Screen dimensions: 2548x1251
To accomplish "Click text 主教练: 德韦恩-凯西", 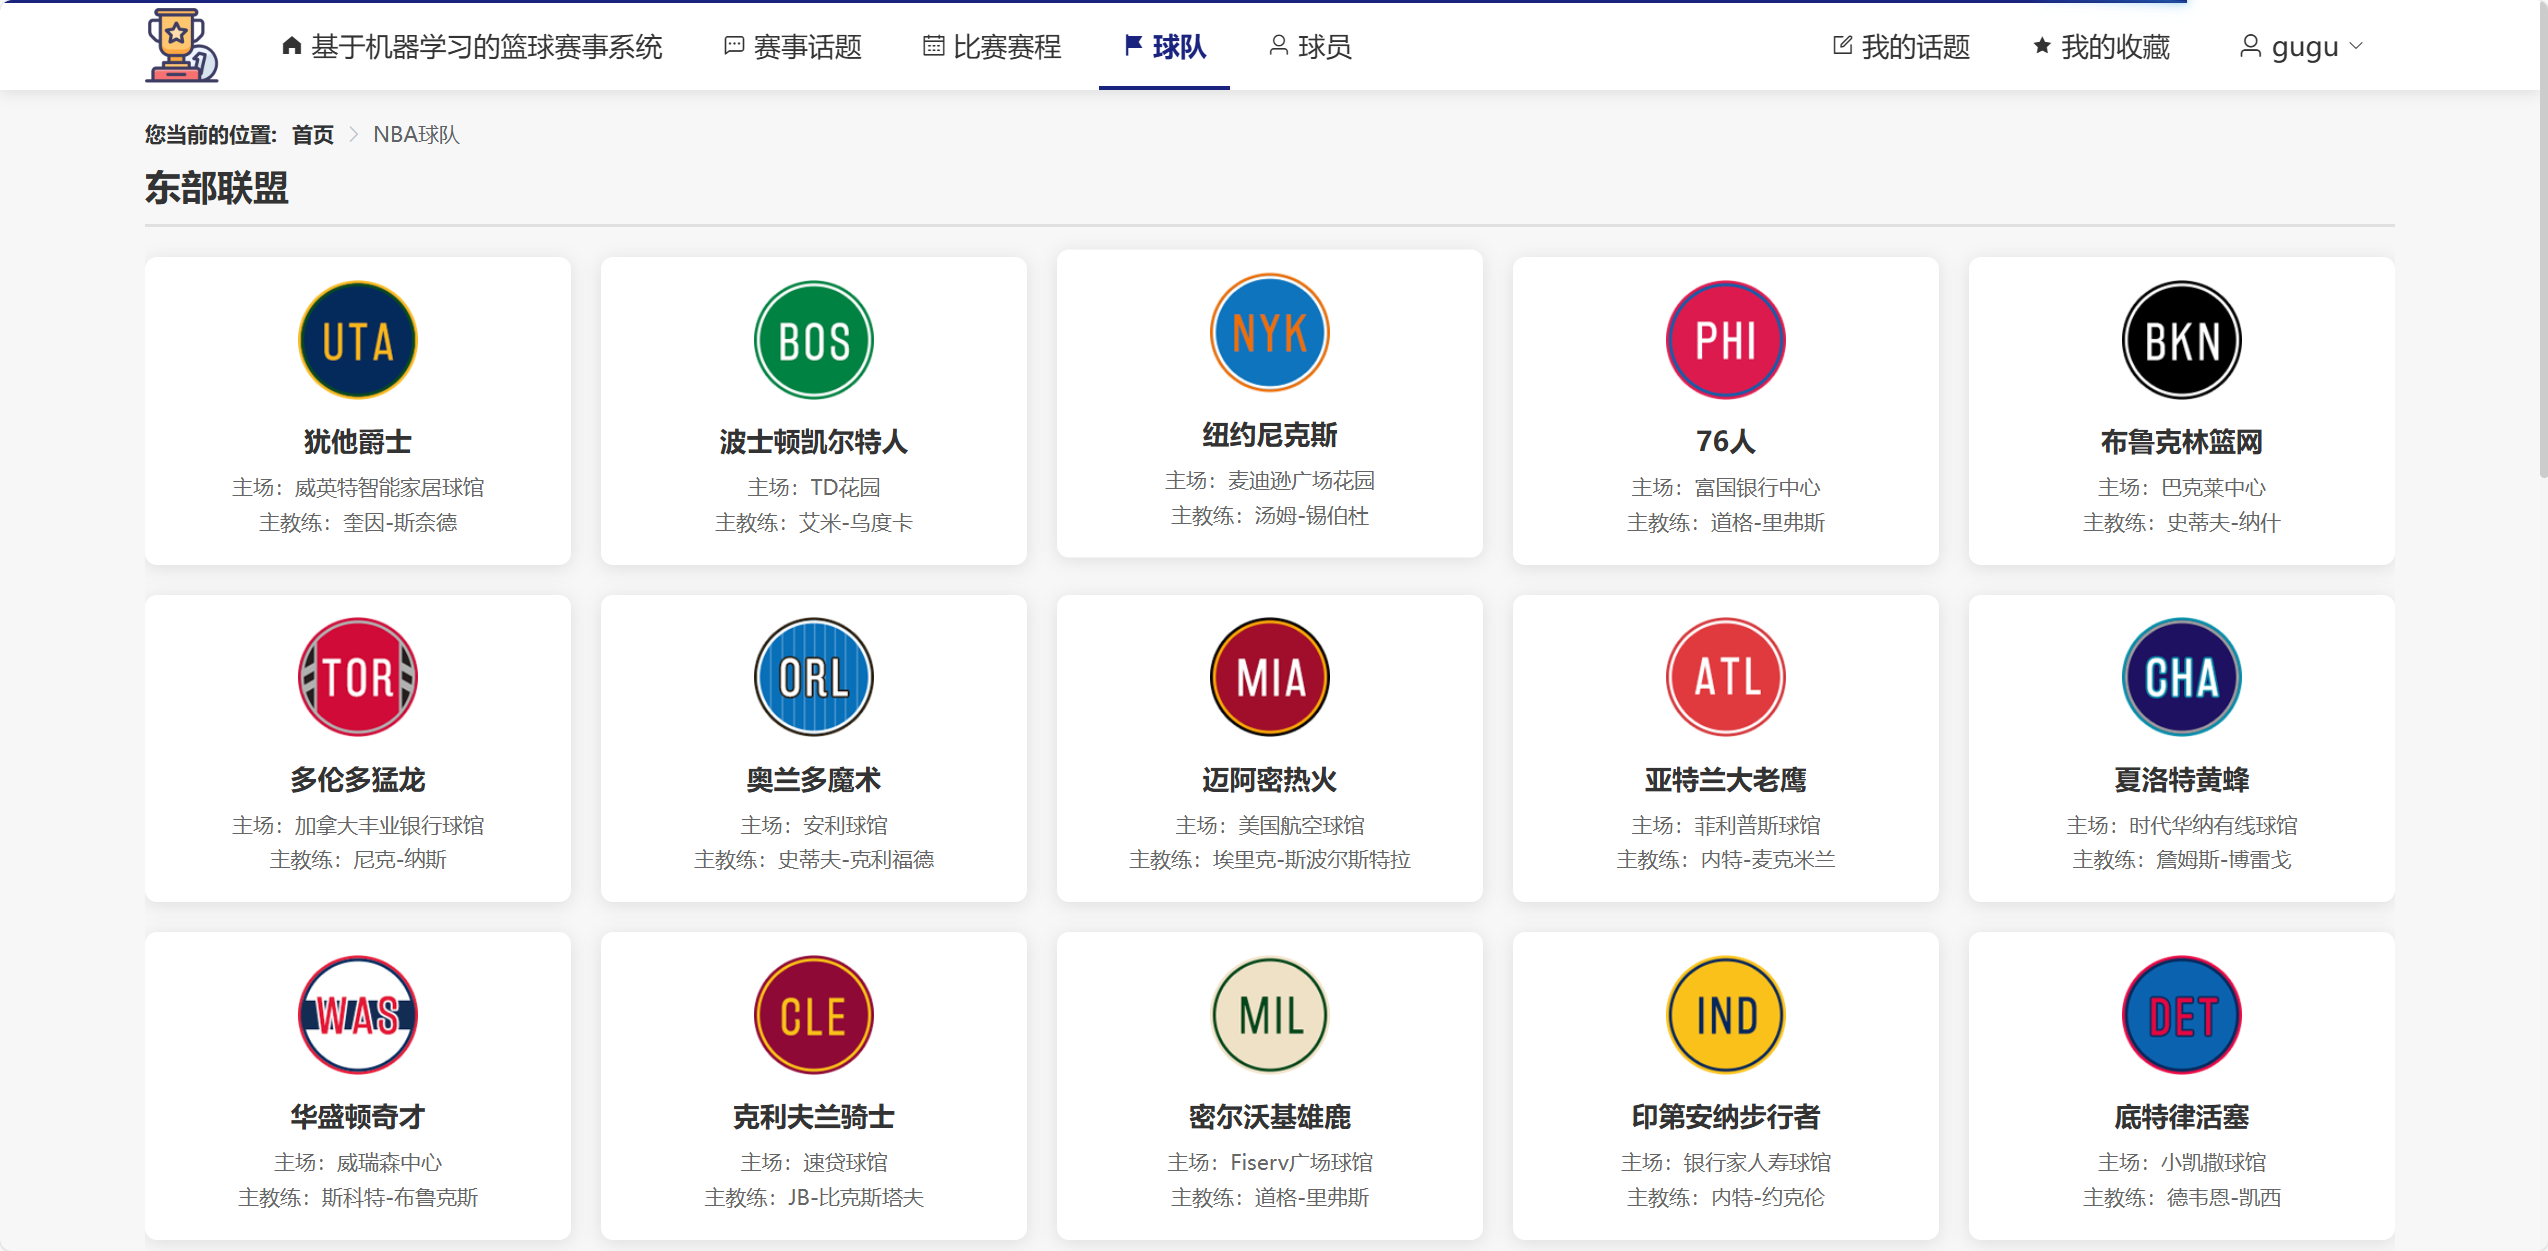I will [x=2182, y=1197].
